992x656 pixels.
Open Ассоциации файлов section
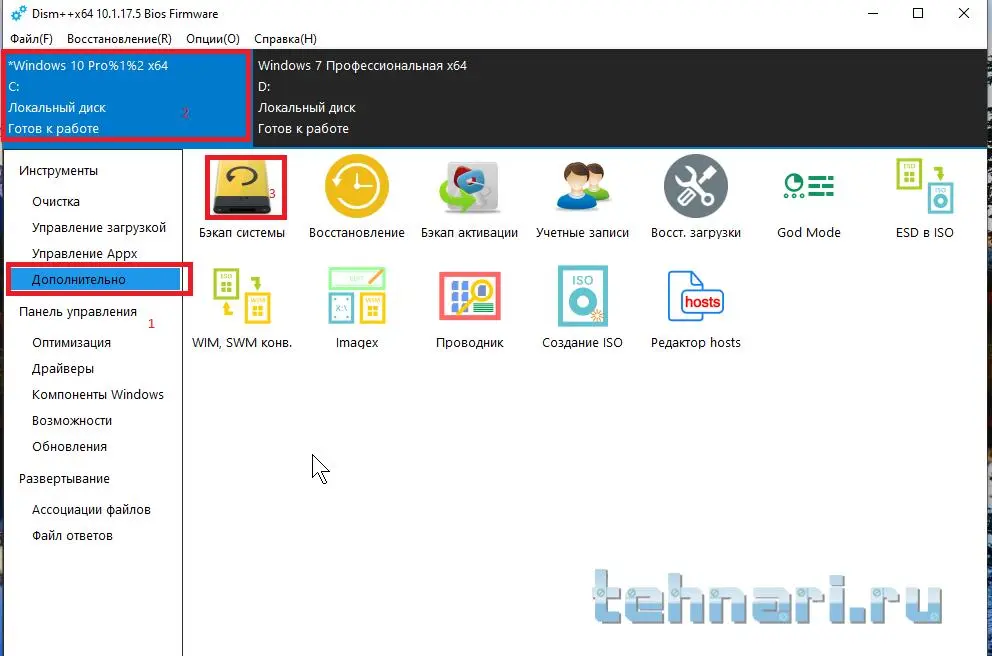pos(91,510)
